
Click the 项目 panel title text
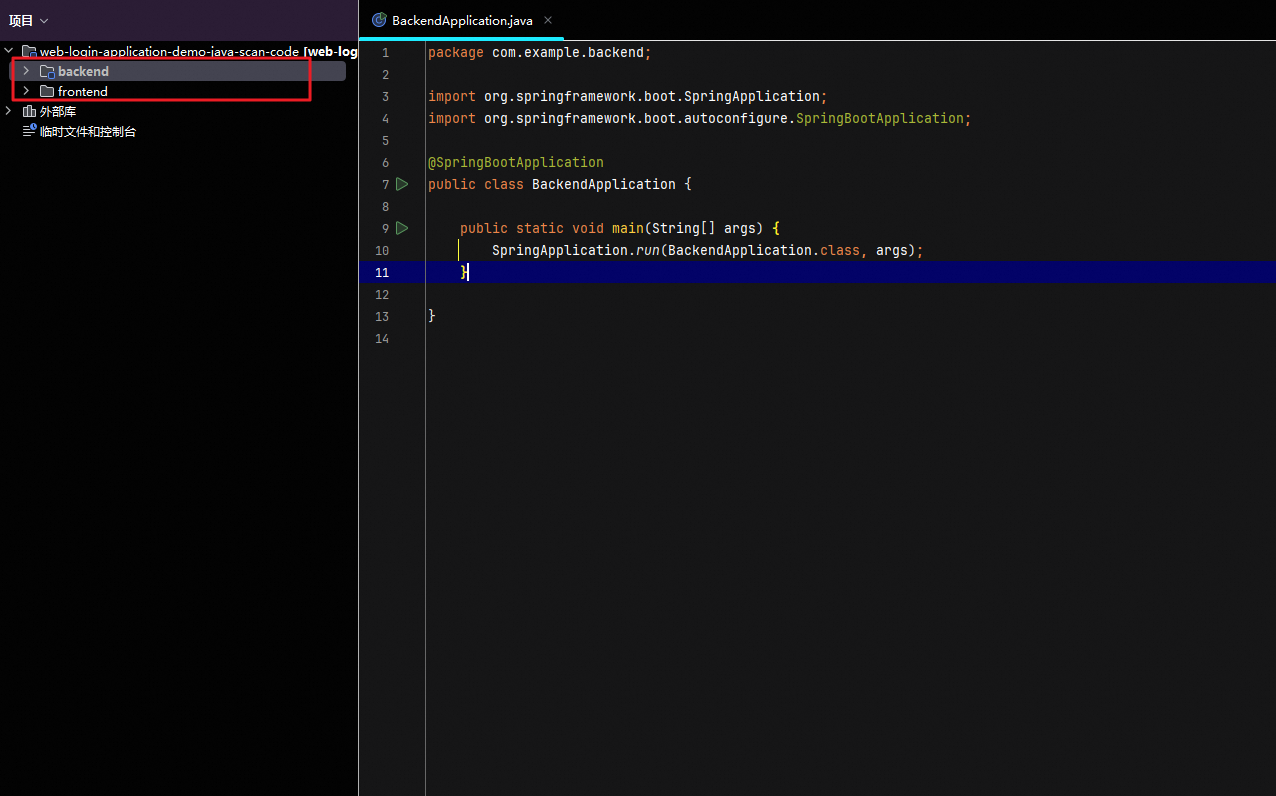pos(21,21)
